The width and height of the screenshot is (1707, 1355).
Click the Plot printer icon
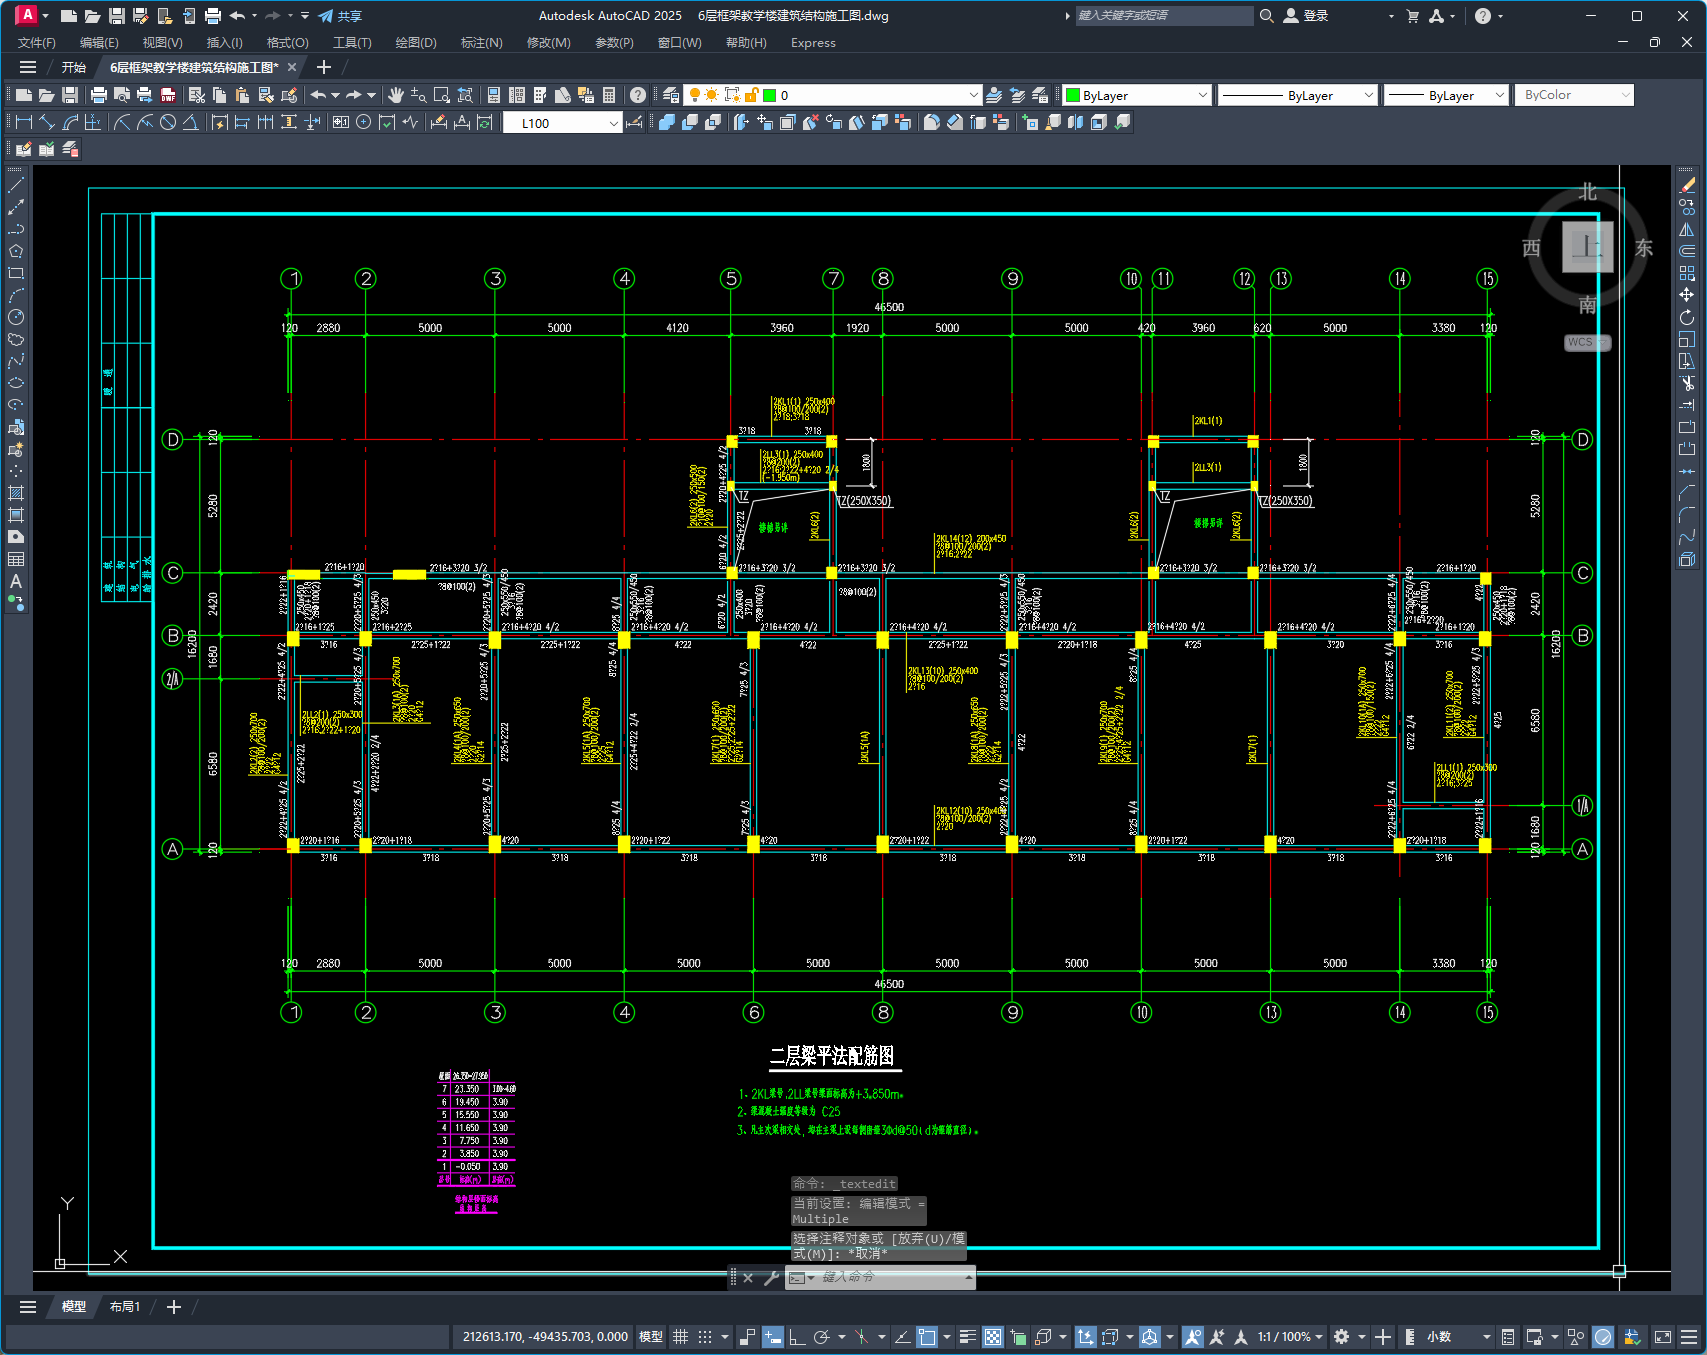tap(98, 95)
